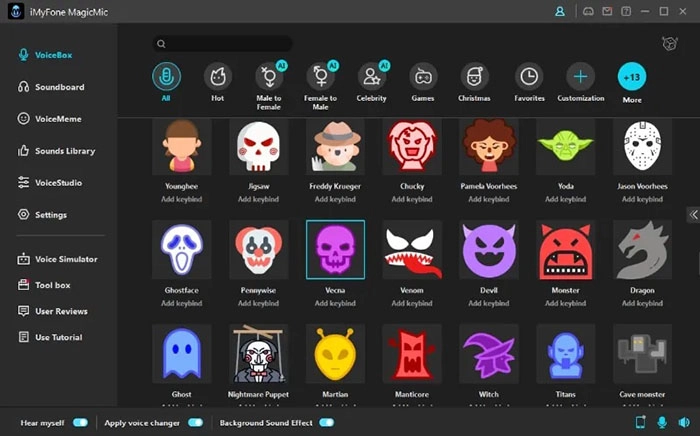Expand the collapsed right side panel arrow

693,215
